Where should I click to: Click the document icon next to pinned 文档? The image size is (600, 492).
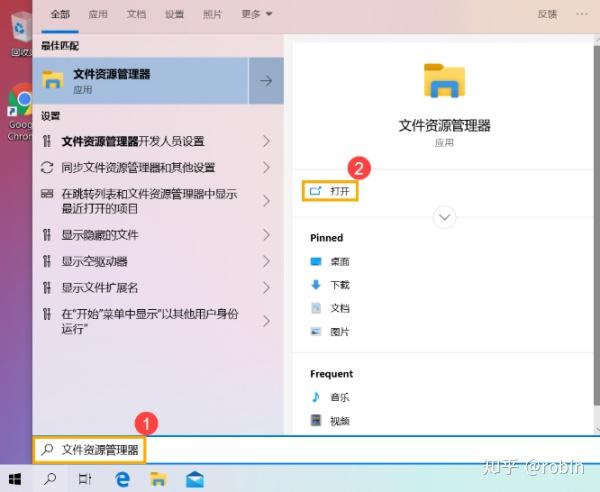coord(316,308)
